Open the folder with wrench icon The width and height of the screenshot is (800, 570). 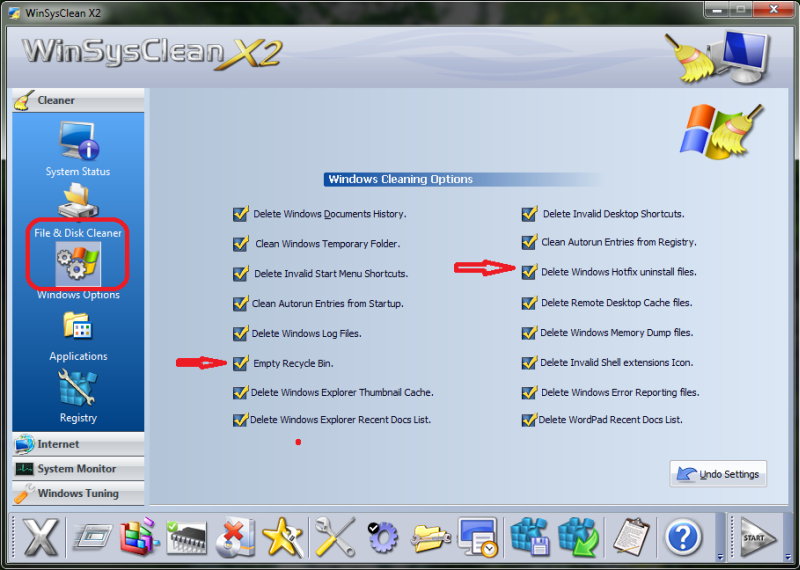coord(430,537)
